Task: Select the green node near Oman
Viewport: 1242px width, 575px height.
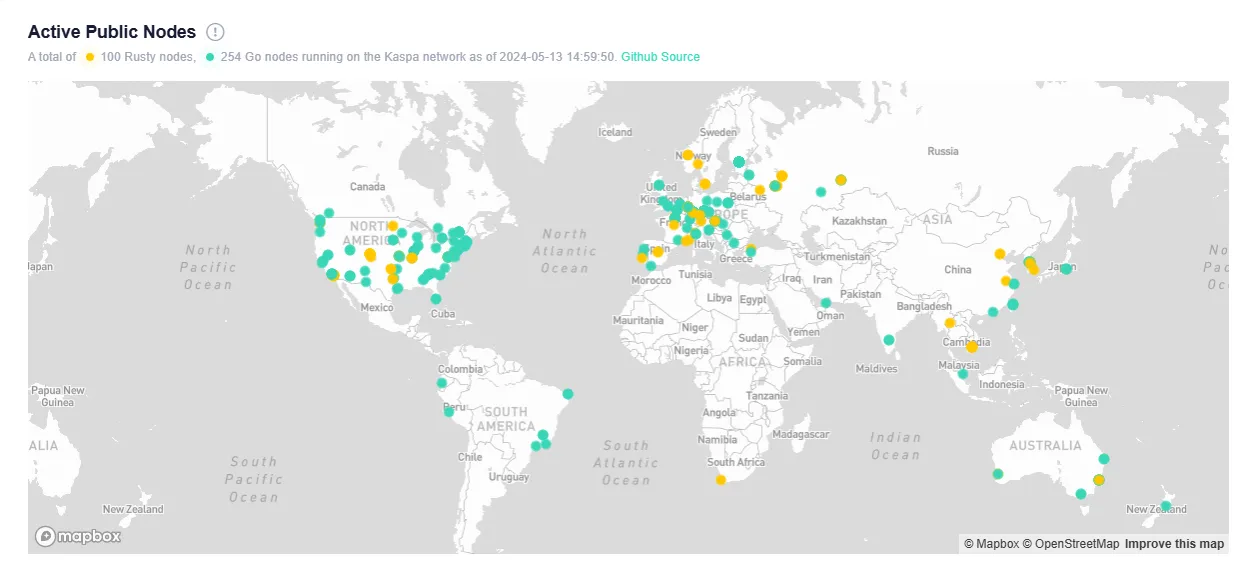Action: point(826,303)
